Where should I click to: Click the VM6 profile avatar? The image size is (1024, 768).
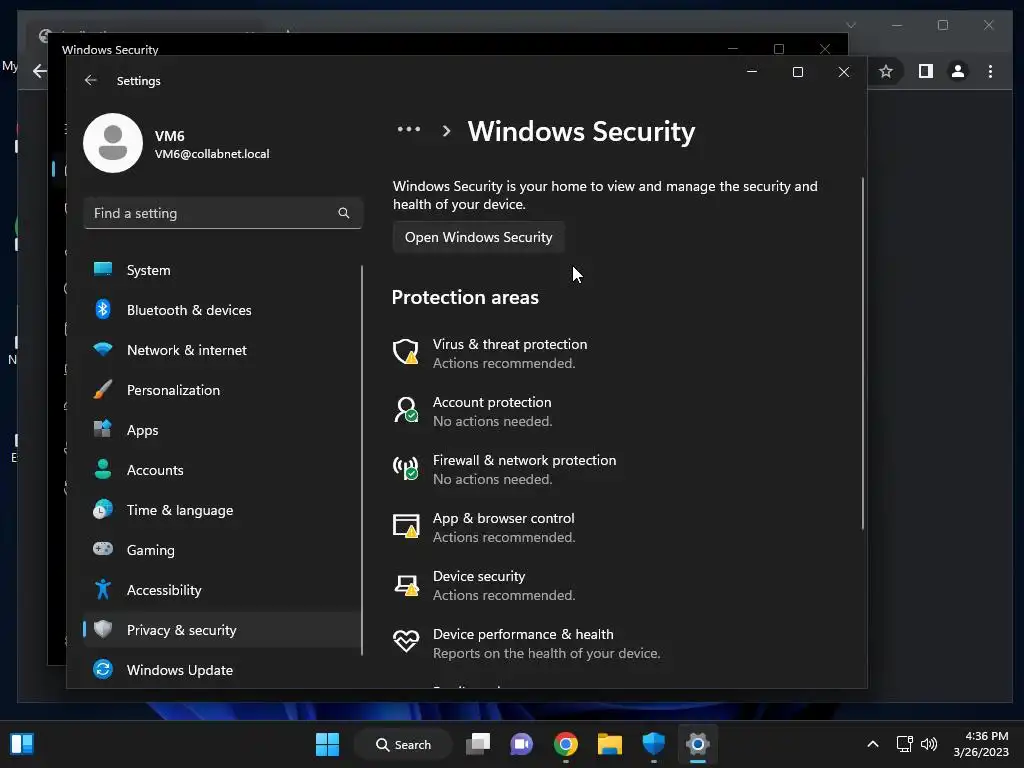pyautogui.click(x=113, y=143)
